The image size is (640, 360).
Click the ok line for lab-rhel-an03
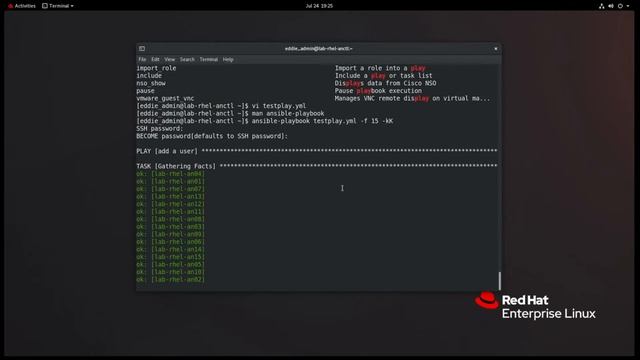pyautogui.click(x=171, y=227)
